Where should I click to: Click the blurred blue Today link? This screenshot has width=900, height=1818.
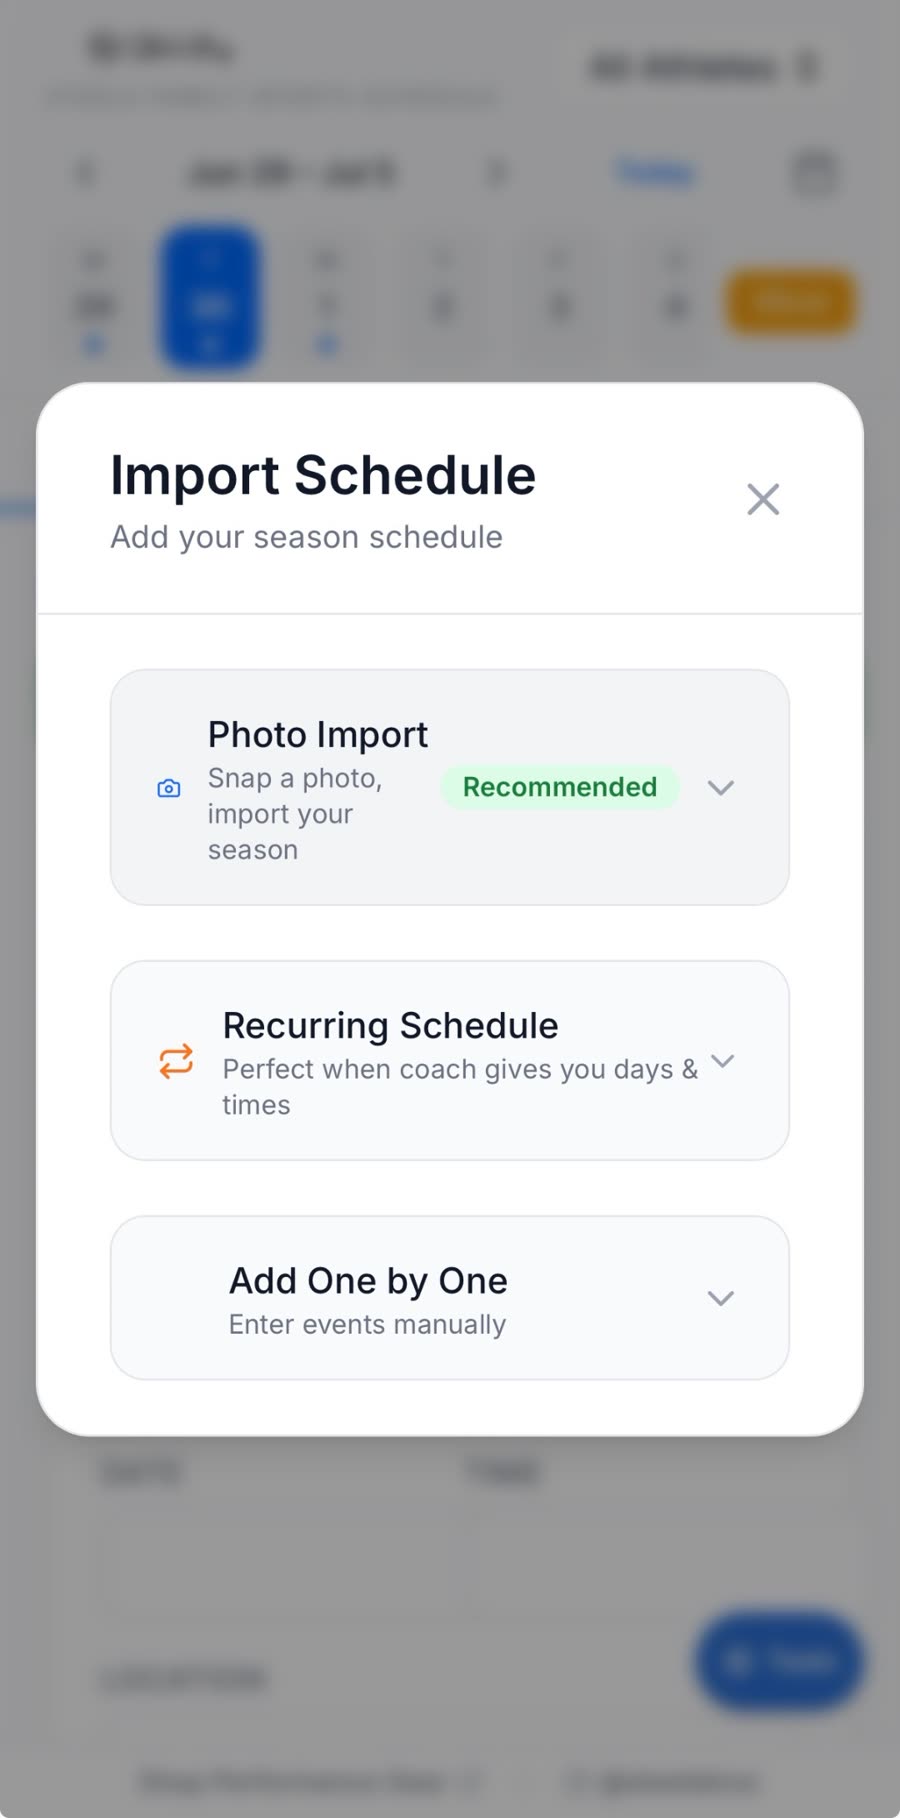[x=655, y=172]
